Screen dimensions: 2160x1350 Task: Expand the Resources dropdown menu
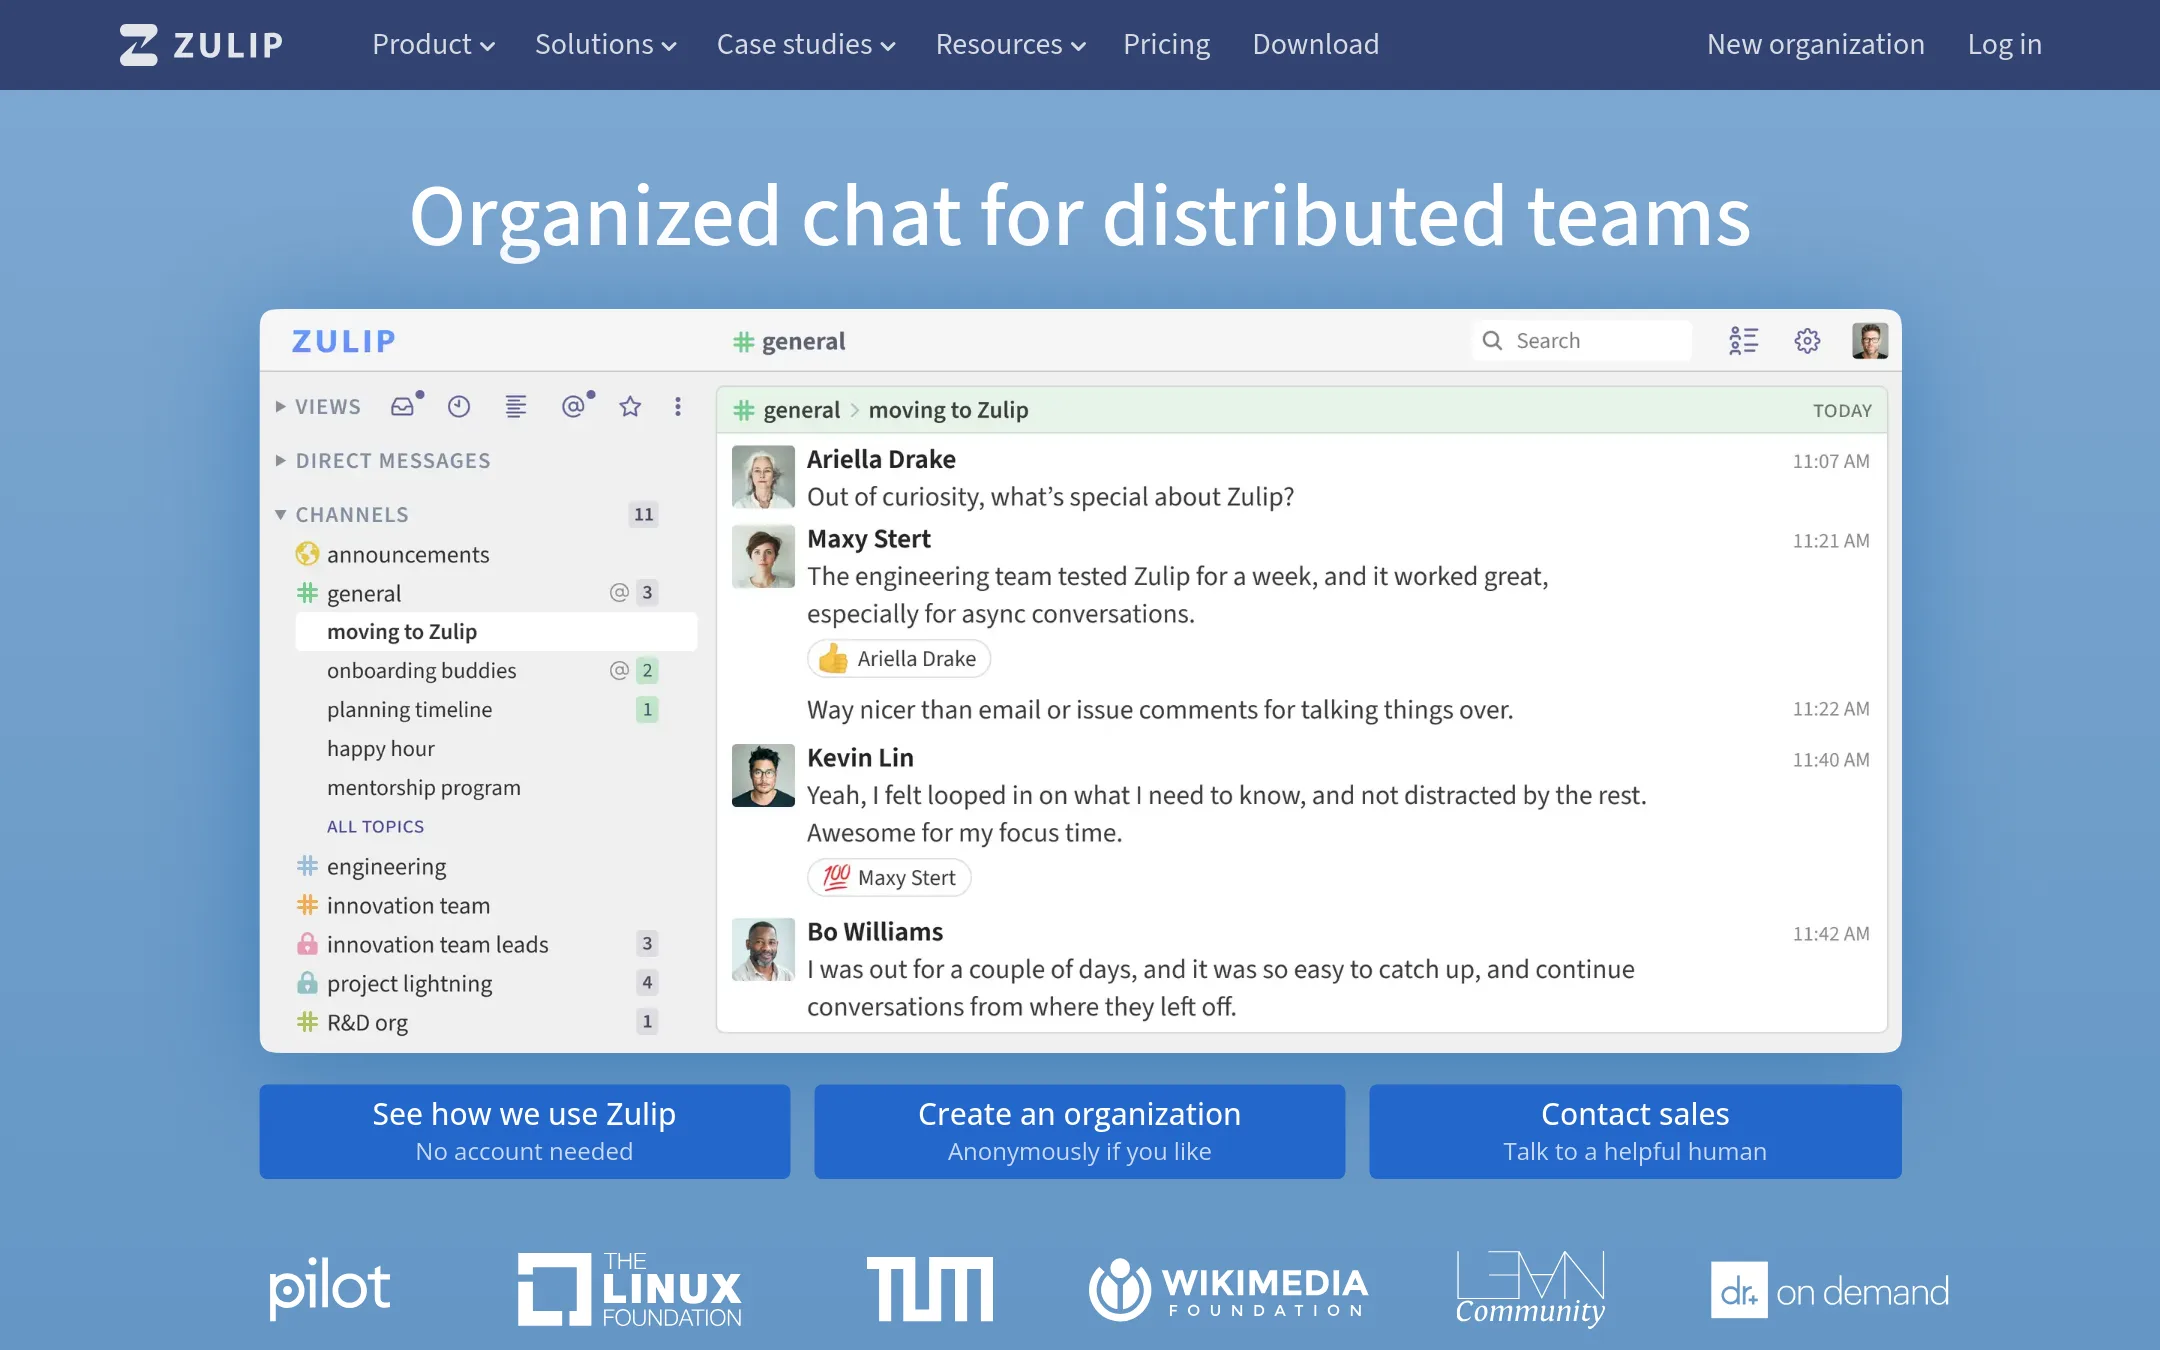pos(1010,45)
